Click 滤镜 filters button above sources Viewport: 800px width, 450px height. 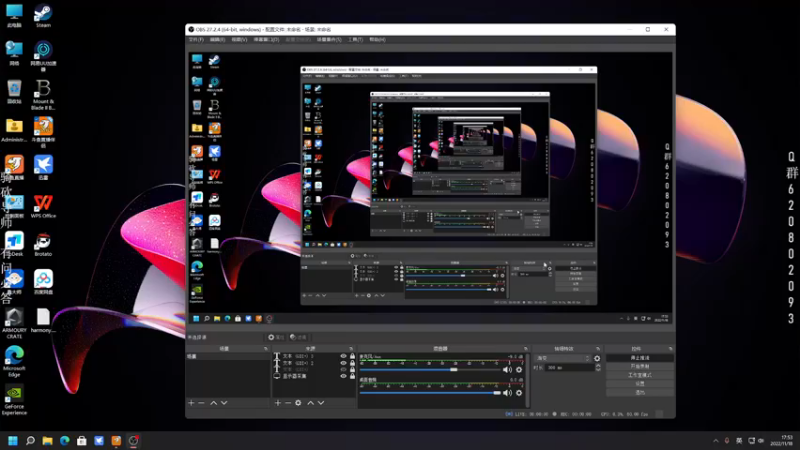298,337
